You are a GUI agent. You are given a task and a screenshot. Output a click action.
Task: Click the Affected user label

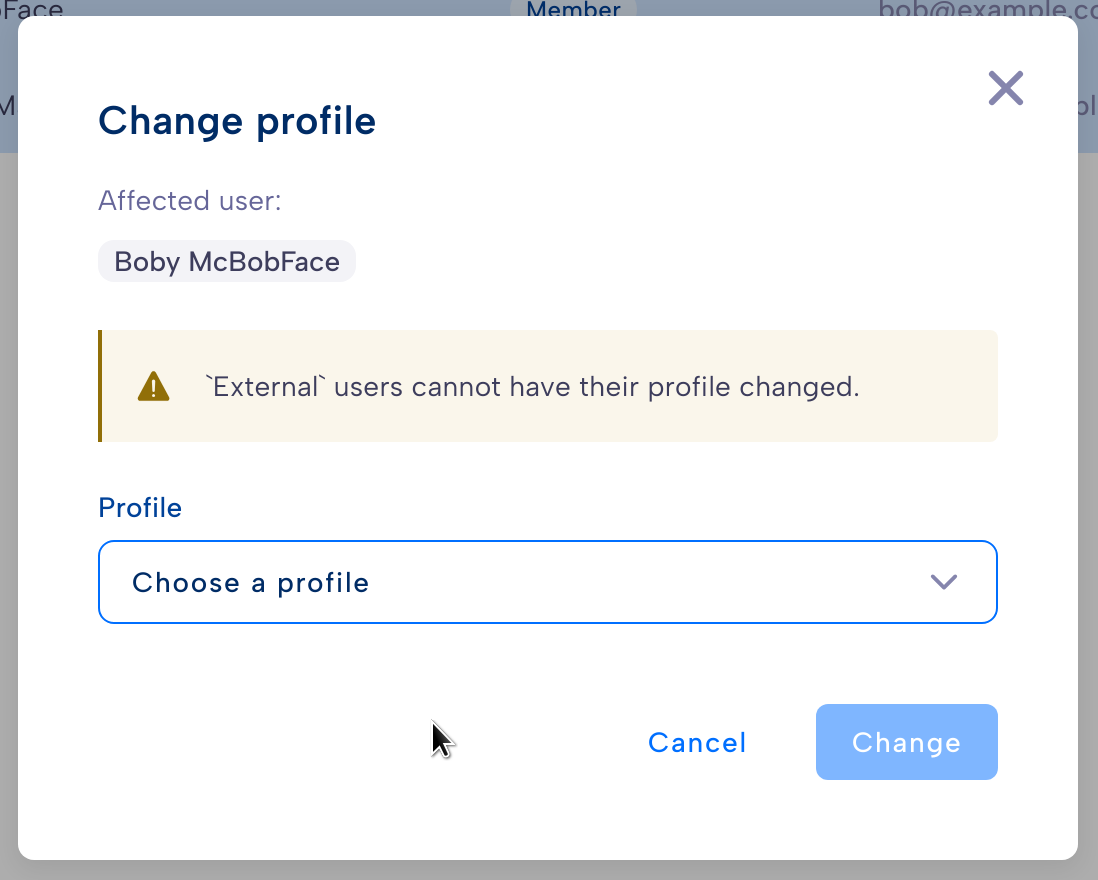(190, 201)
